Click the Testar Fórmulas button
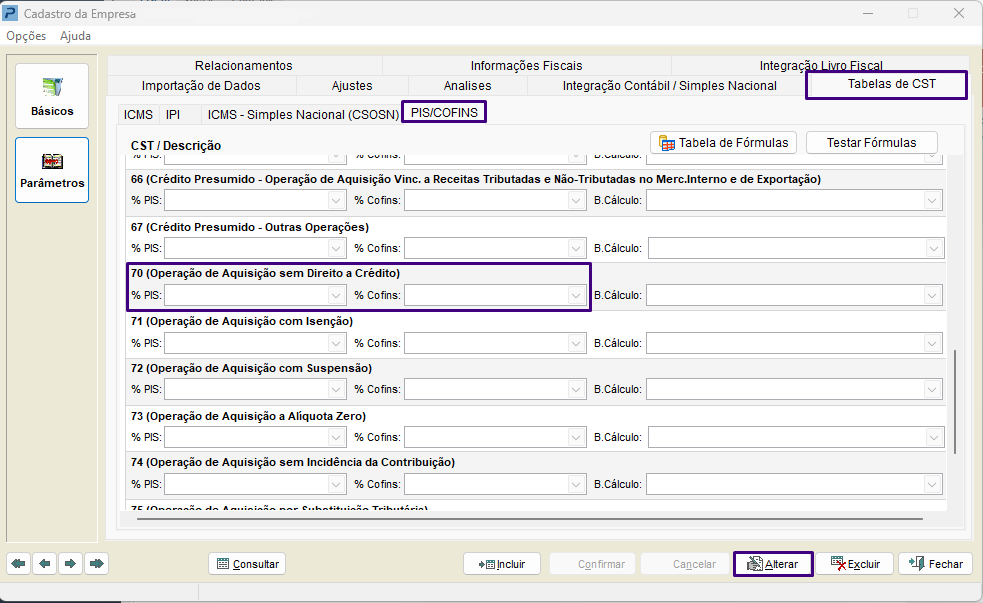The height and width of the screenshot is (603, 983). coord(871,143)
